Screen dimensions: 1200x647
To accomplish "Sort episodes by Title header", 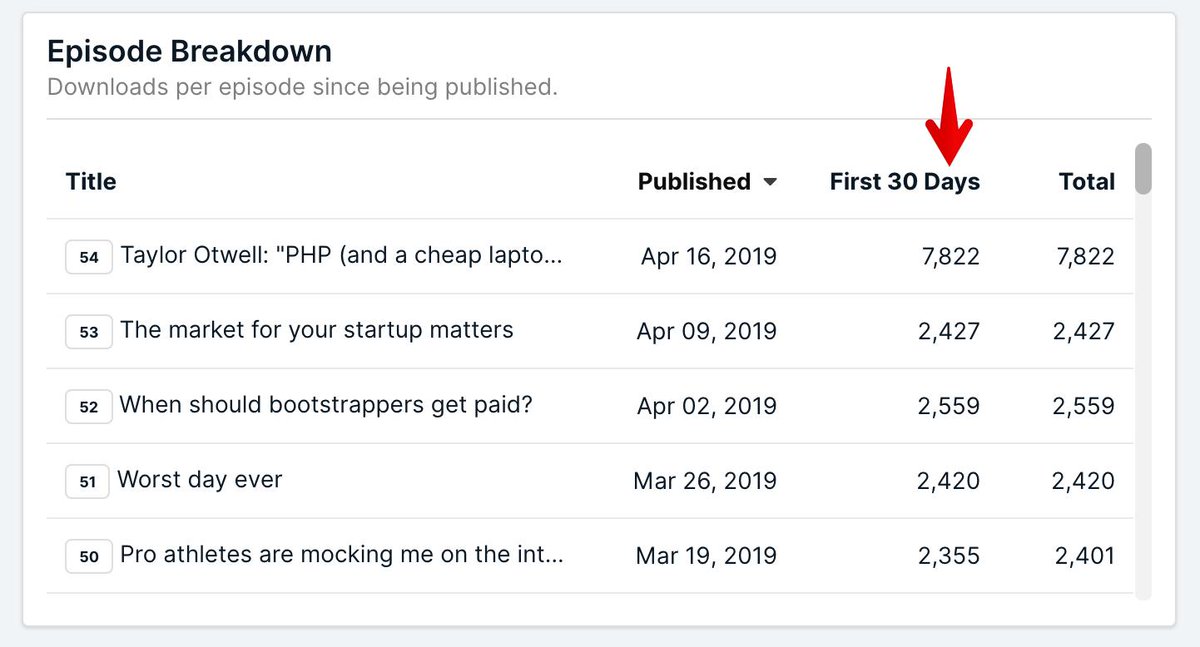I will 91,182.
